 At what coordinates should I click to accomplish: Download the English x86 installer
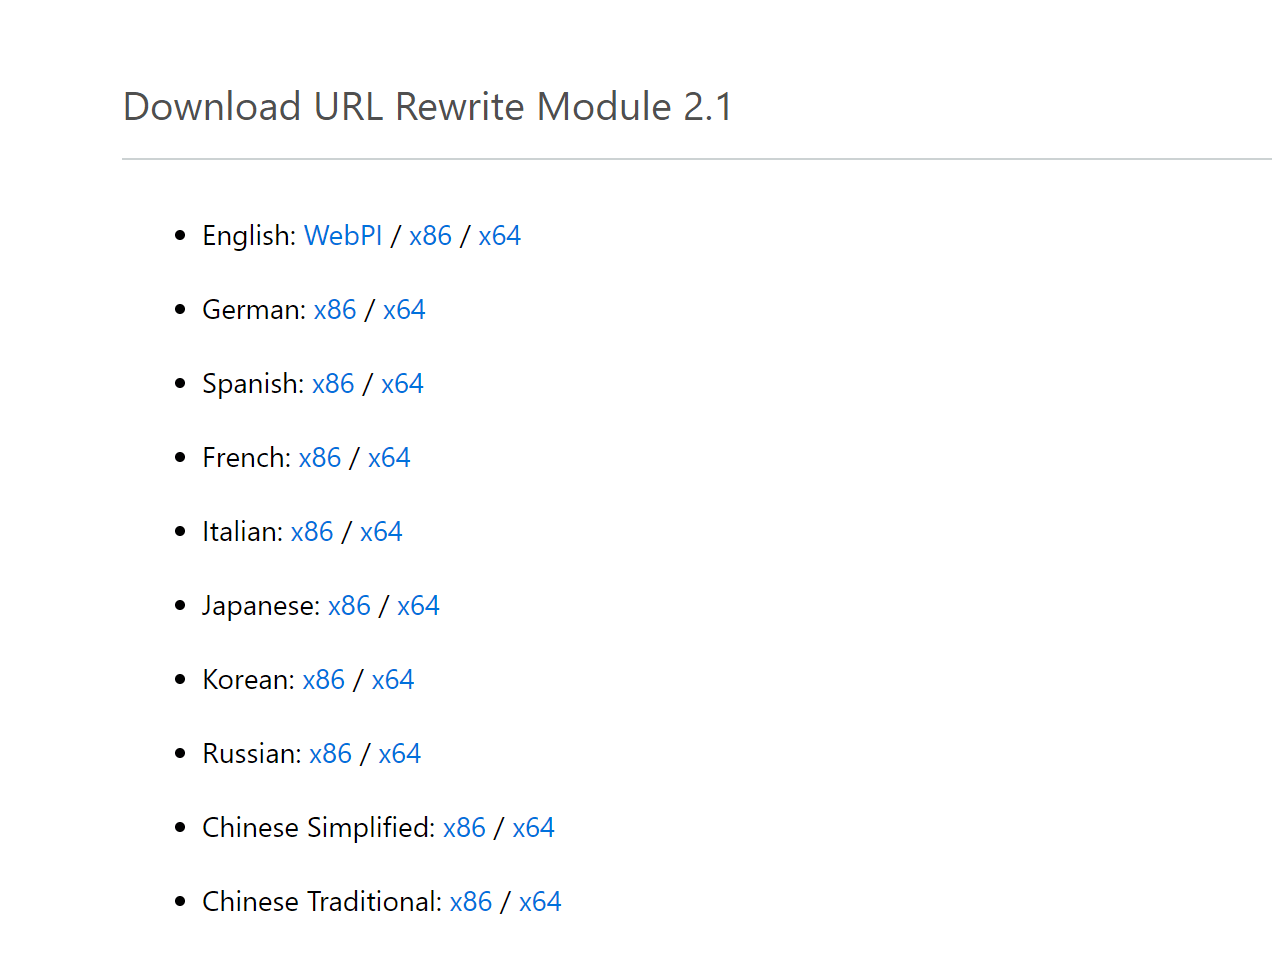430,236
